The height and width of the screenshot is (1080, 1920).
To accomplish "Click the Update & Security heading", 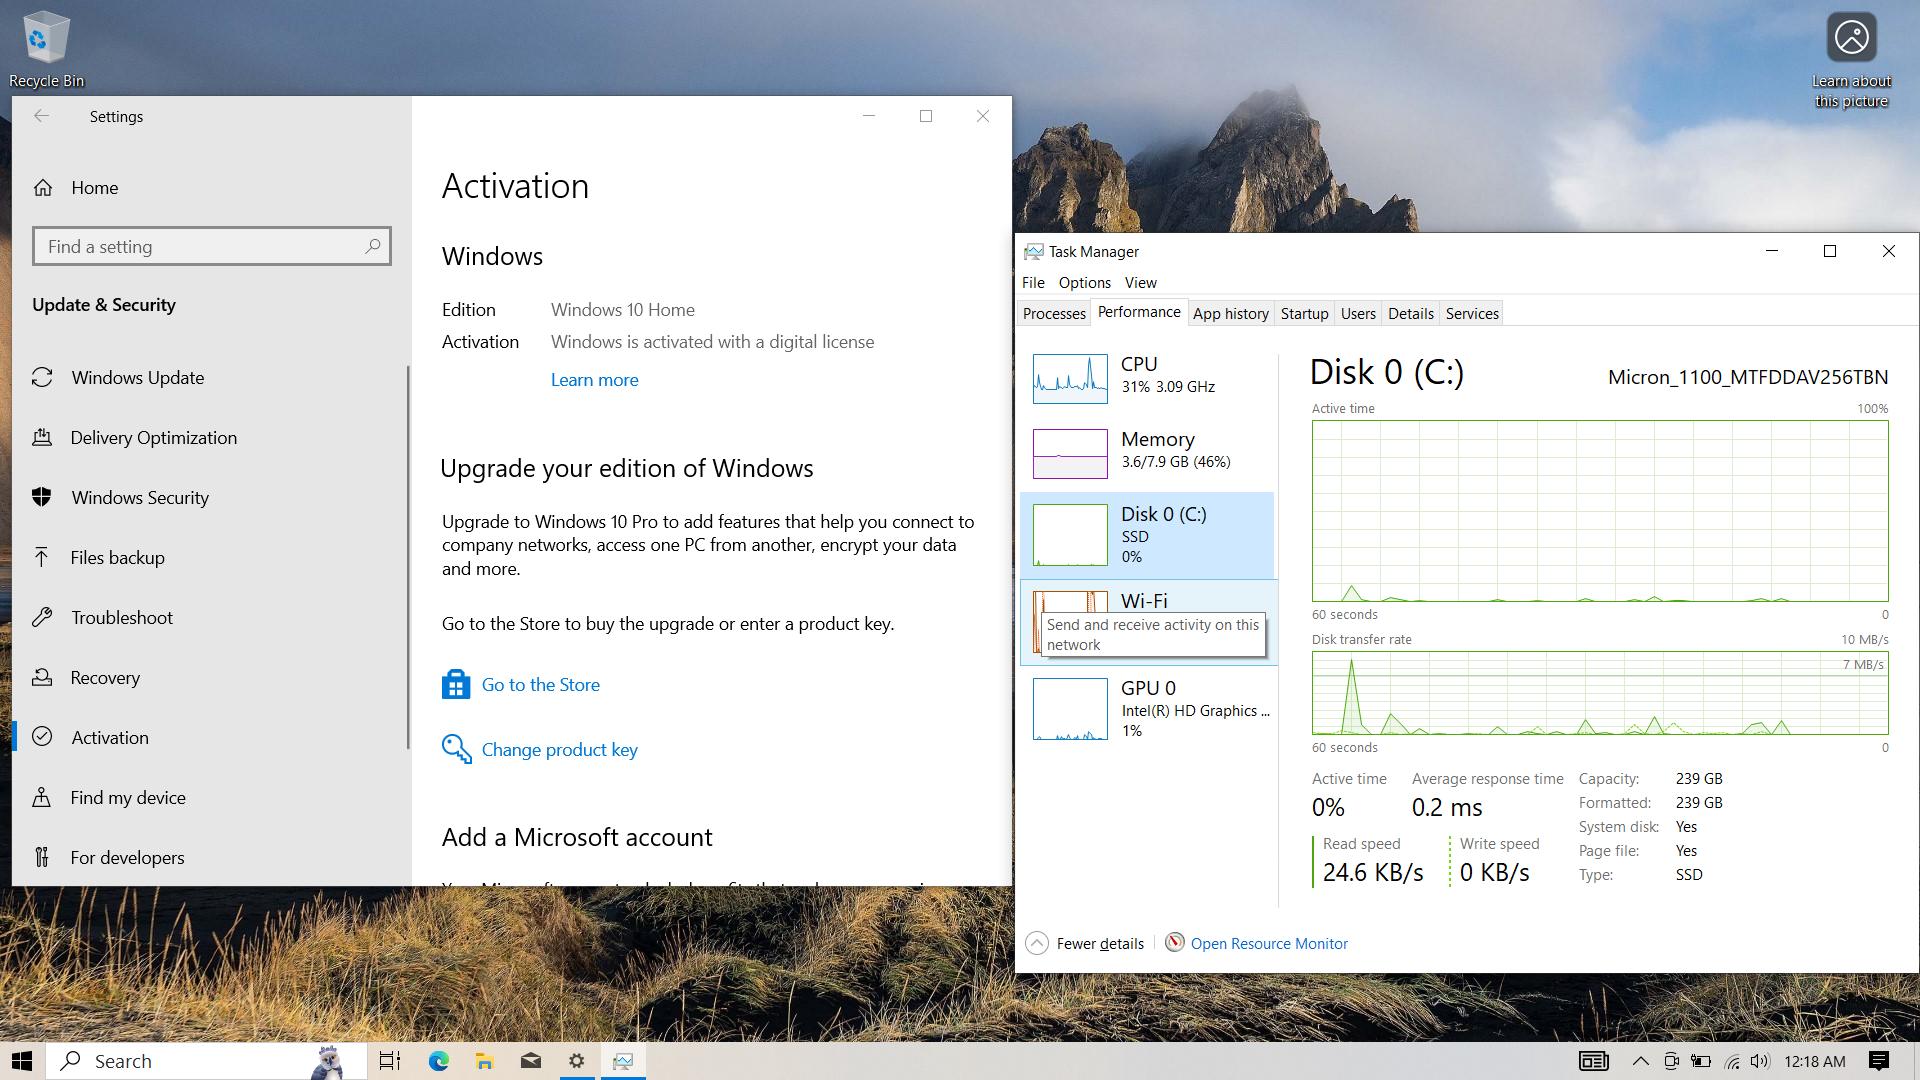I will click(x=104, y=305).
